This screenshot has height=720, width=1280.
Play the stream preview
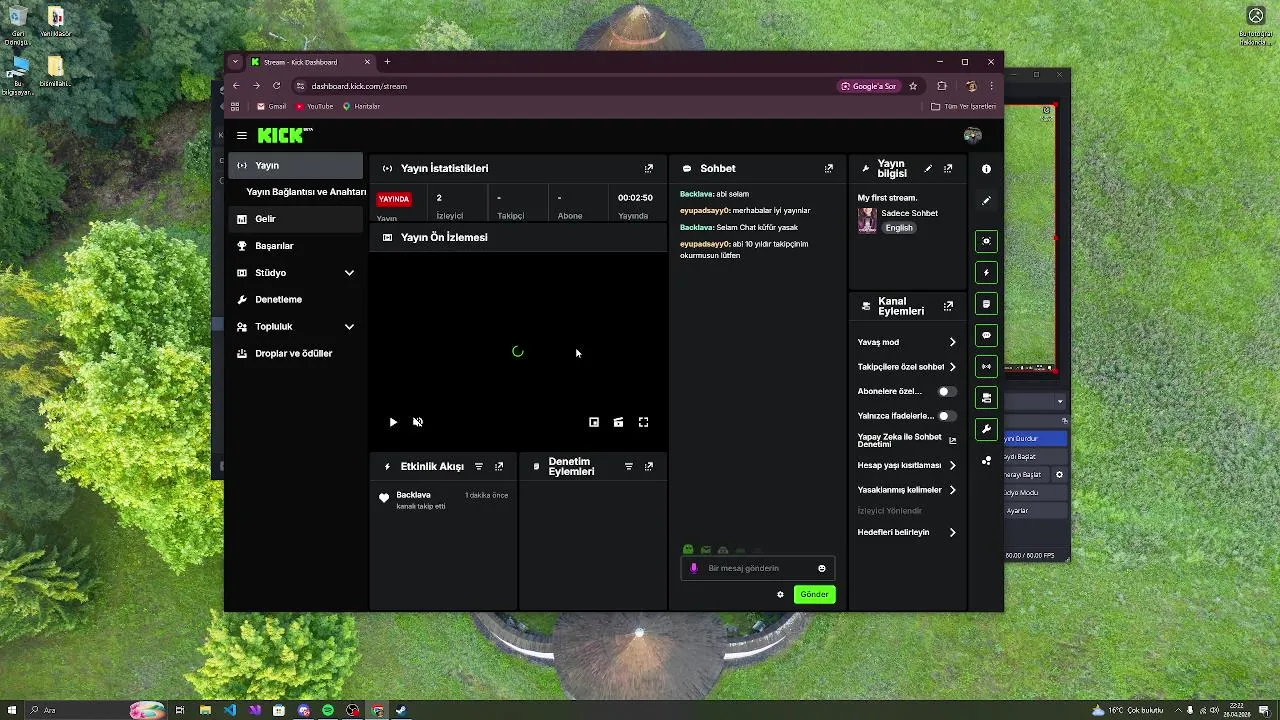click(x=393, y=422)
